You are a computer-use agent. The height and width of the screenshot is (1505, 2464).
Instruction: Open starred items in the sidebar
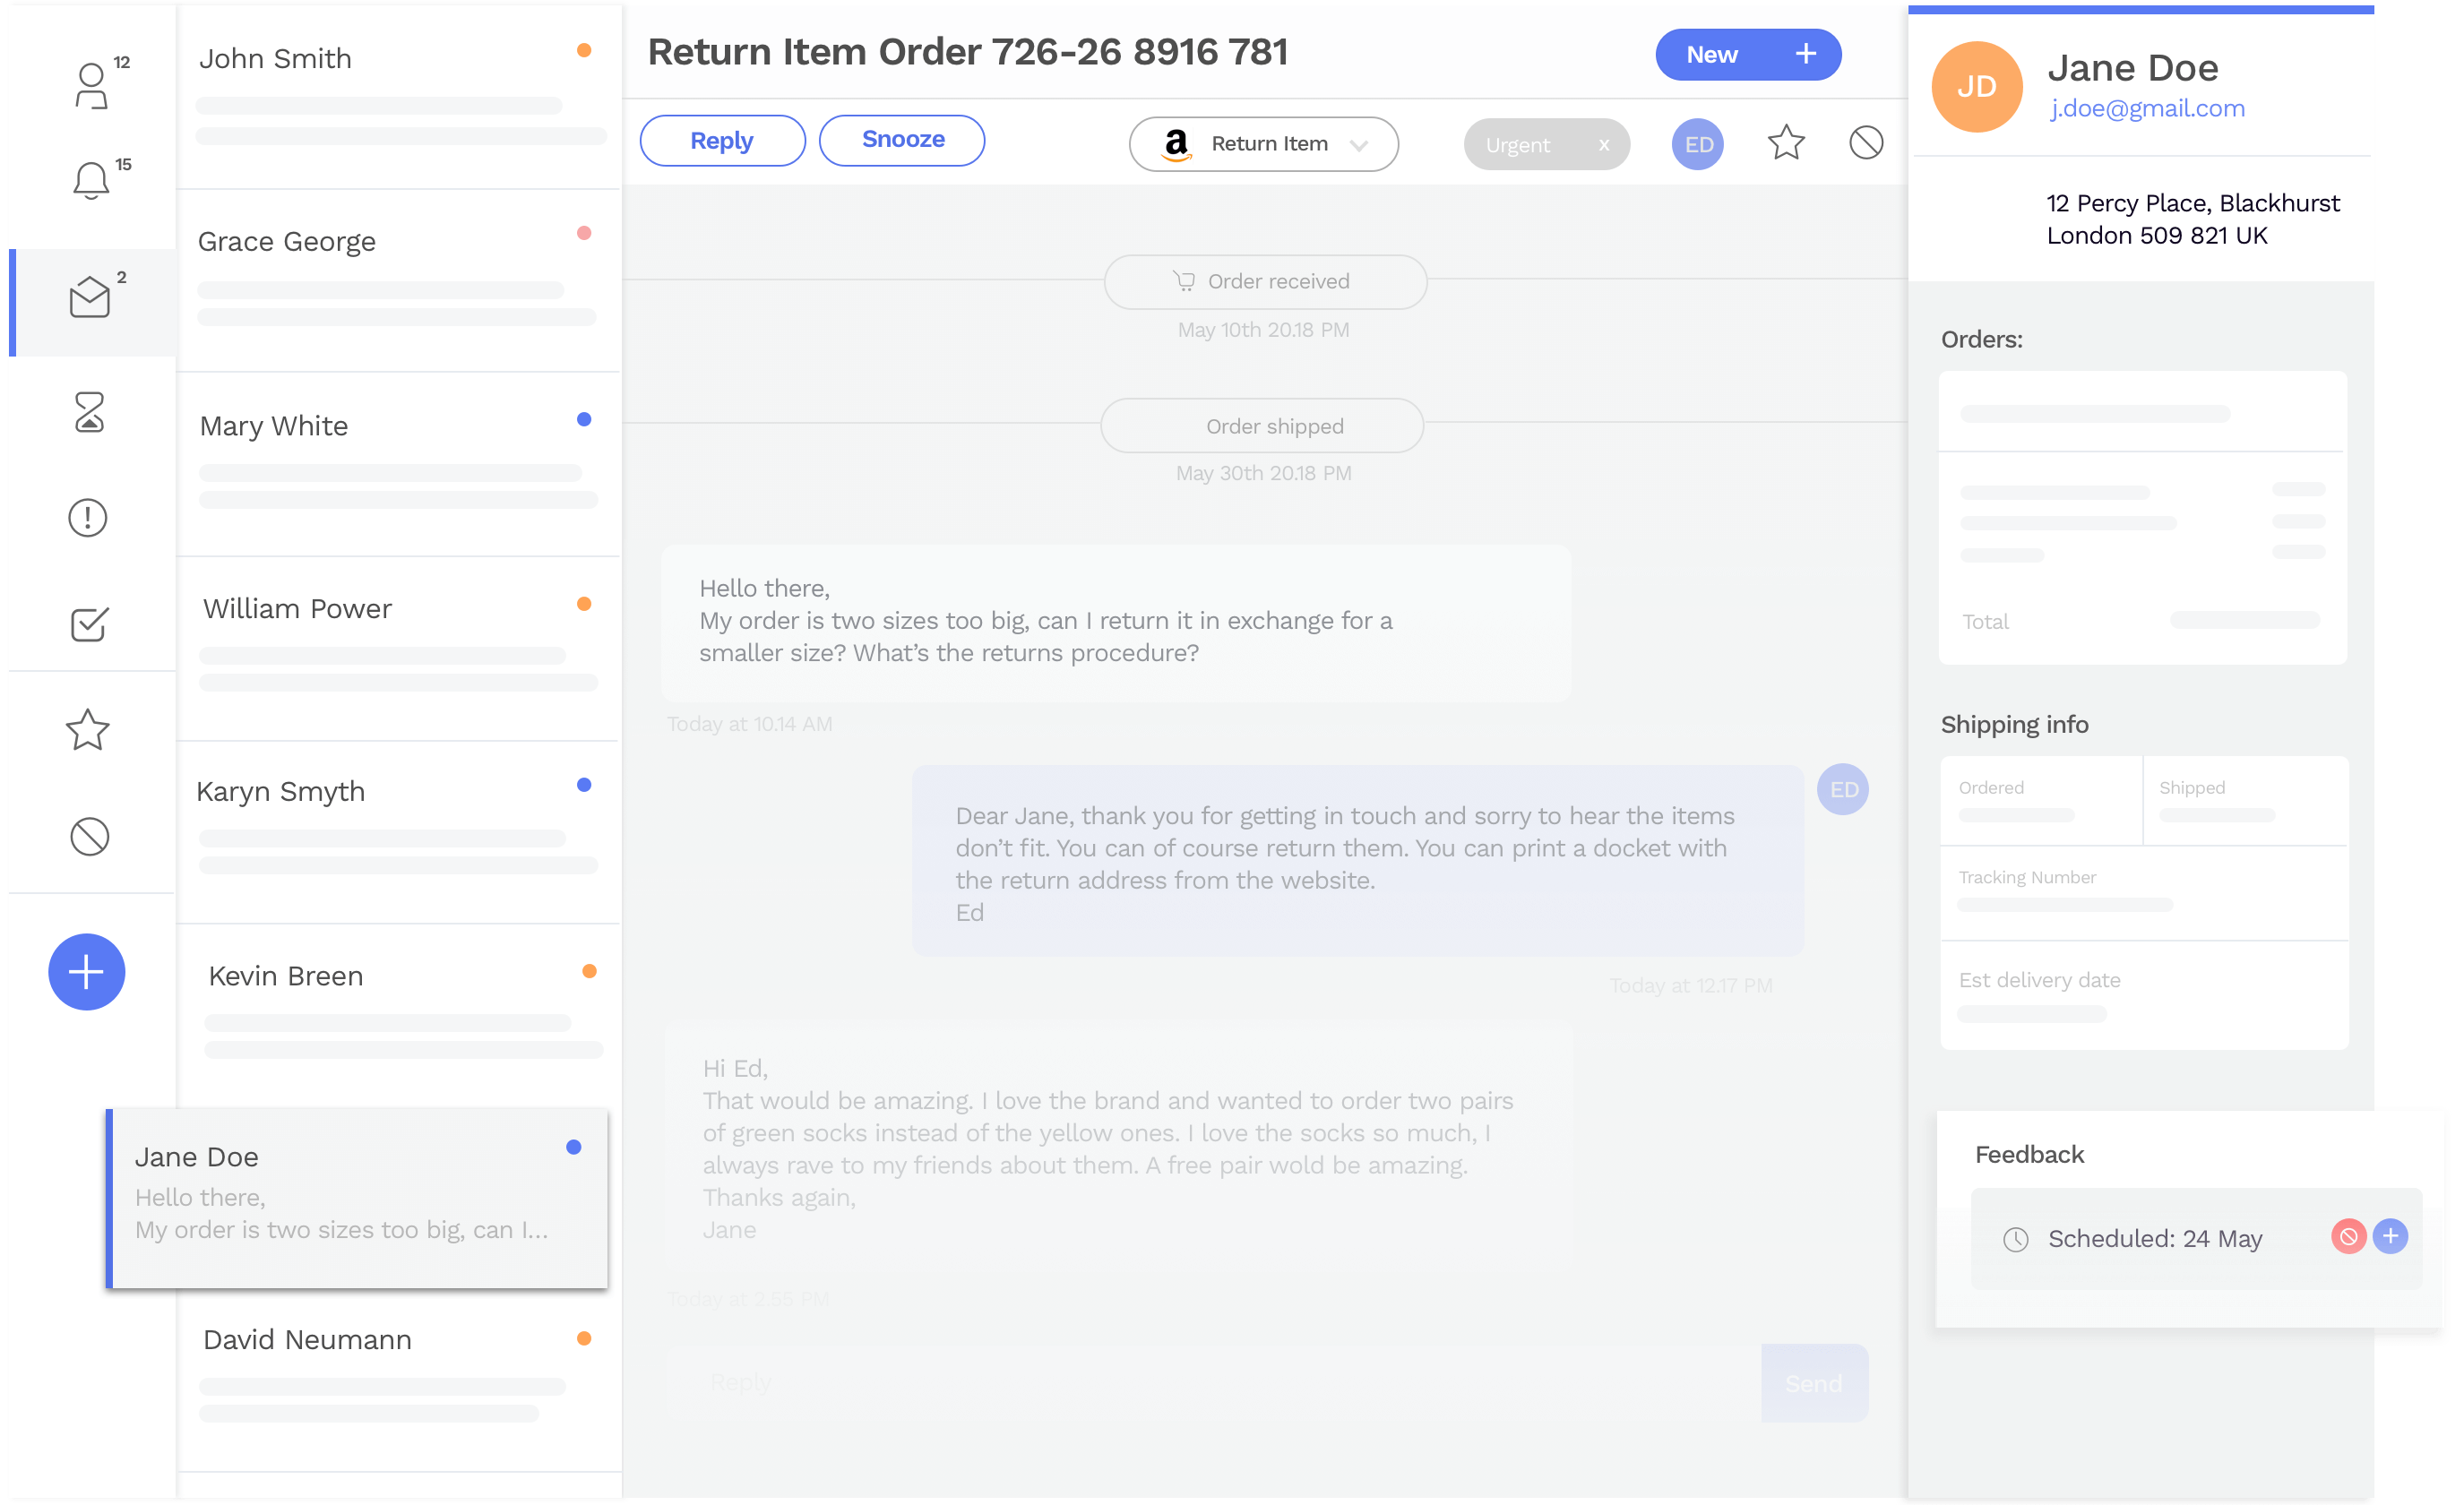pos(88,730)
